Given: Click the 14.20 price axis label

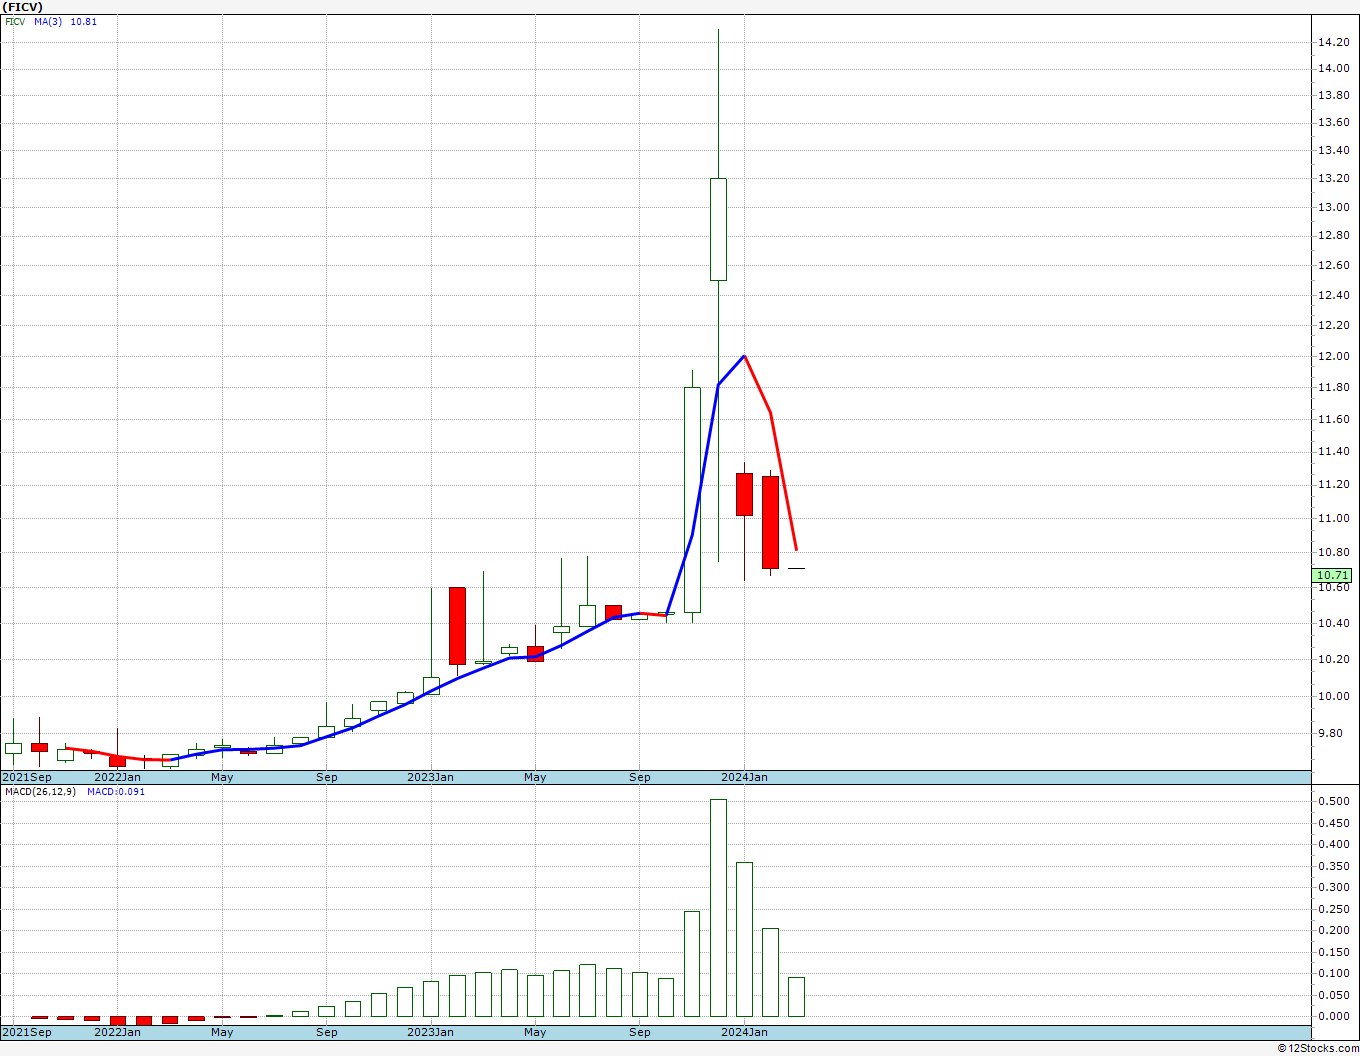Looking at the screenshot, I should click(1333, 42).
